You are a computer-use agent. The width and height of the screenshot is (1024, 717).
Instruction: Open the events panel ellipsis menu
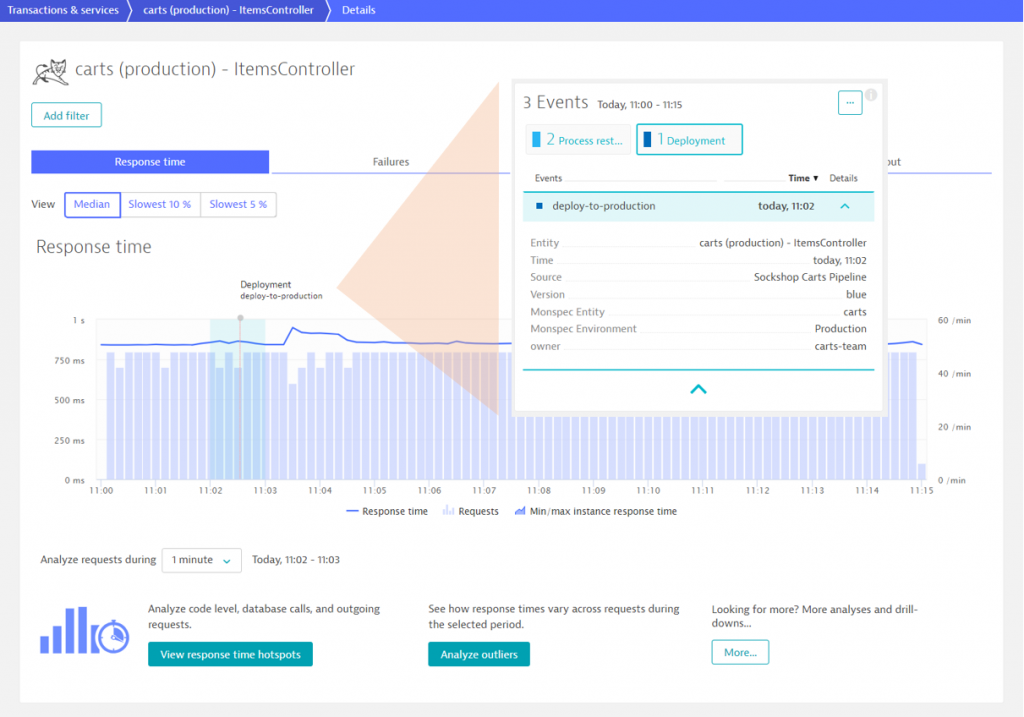click(849, 102)
